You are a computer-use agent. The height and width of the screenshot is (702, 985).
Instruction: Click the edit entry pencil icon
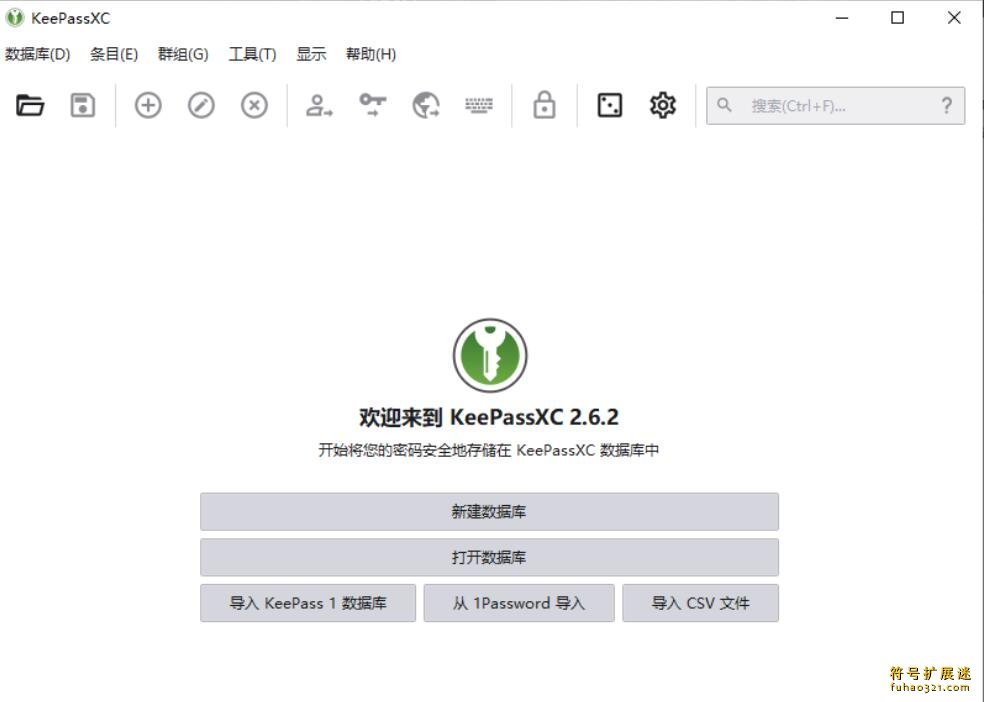tap(201, 106)
